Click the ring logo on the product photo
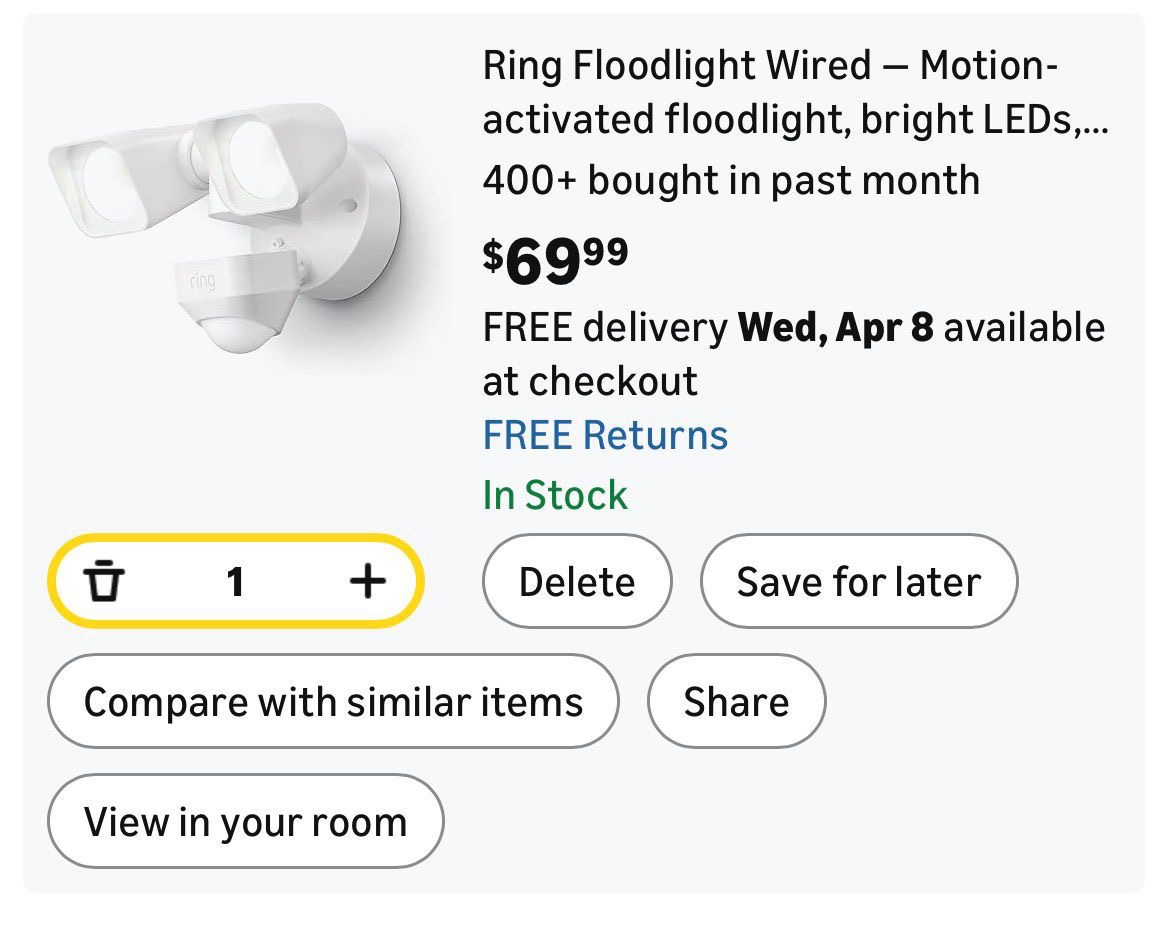This screenshot has width=1169, height=926. coord(196,281)
